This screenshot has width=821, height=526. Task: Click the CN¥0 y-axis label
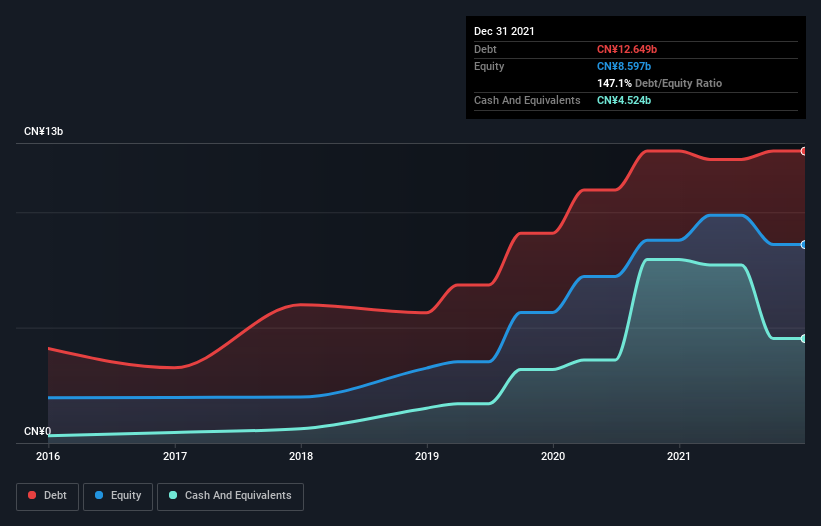tap(38, 431)
